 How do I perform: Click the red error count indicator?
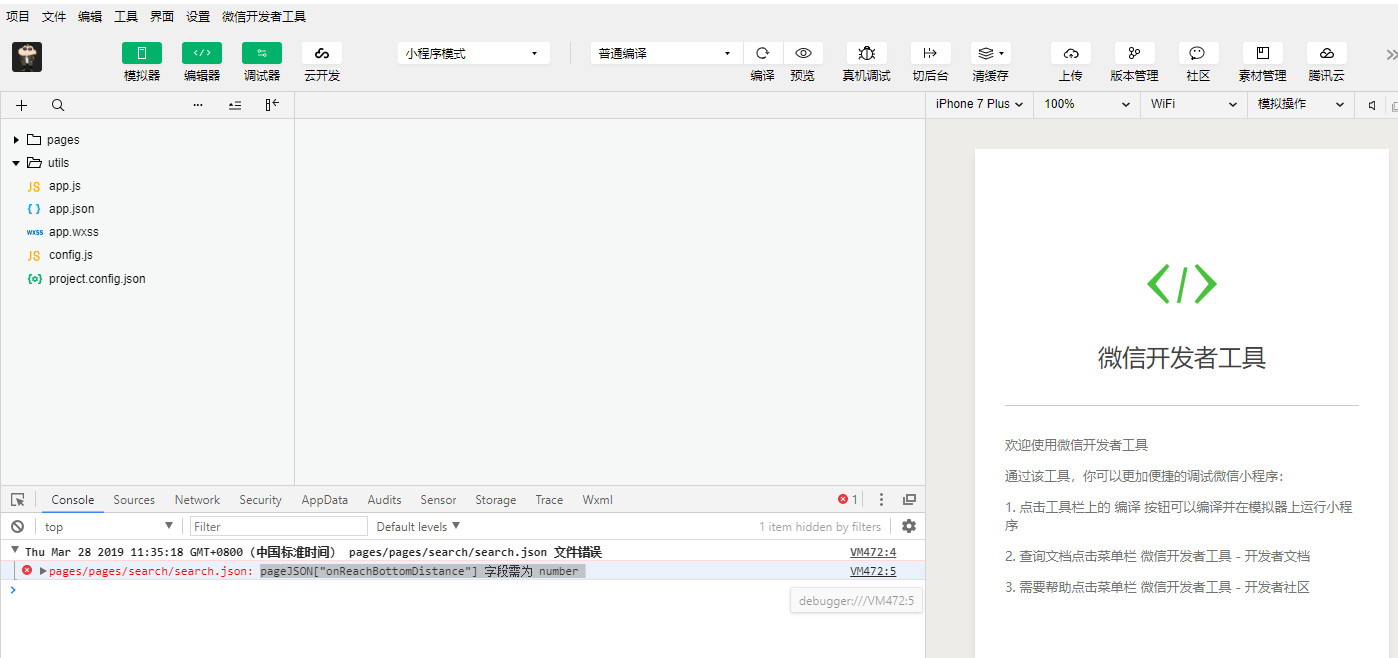(848, 500)
